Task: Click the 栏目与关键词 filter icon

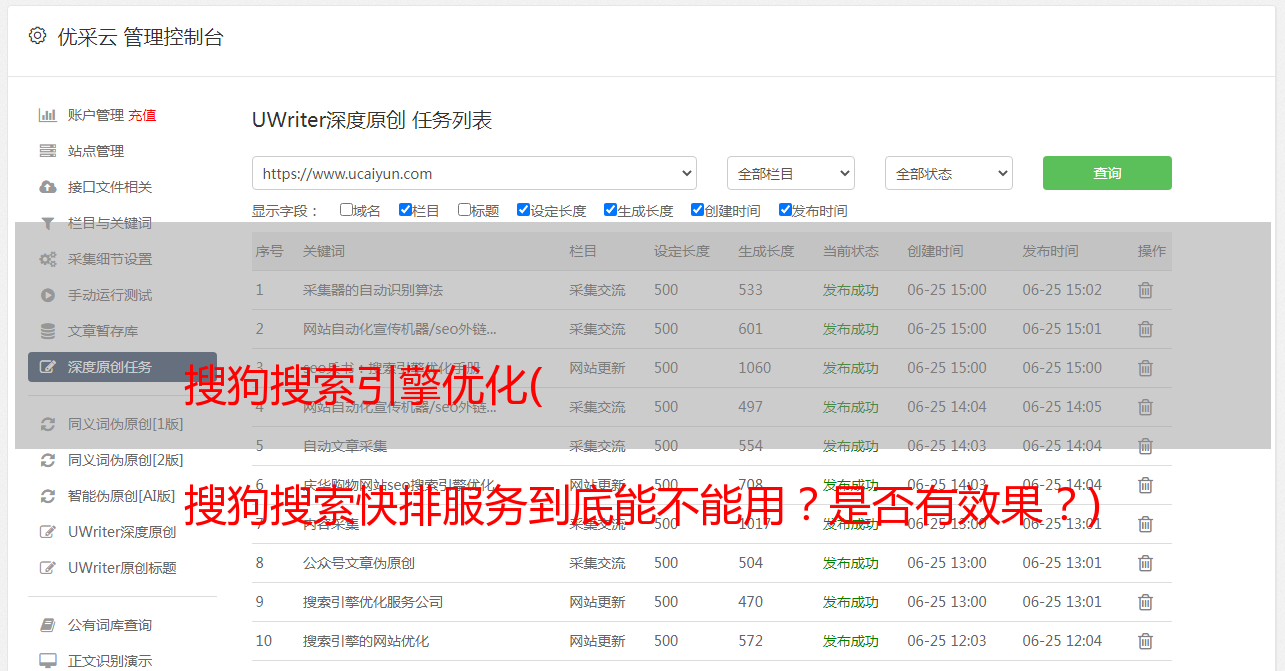Action: click(x=47, y=223)
